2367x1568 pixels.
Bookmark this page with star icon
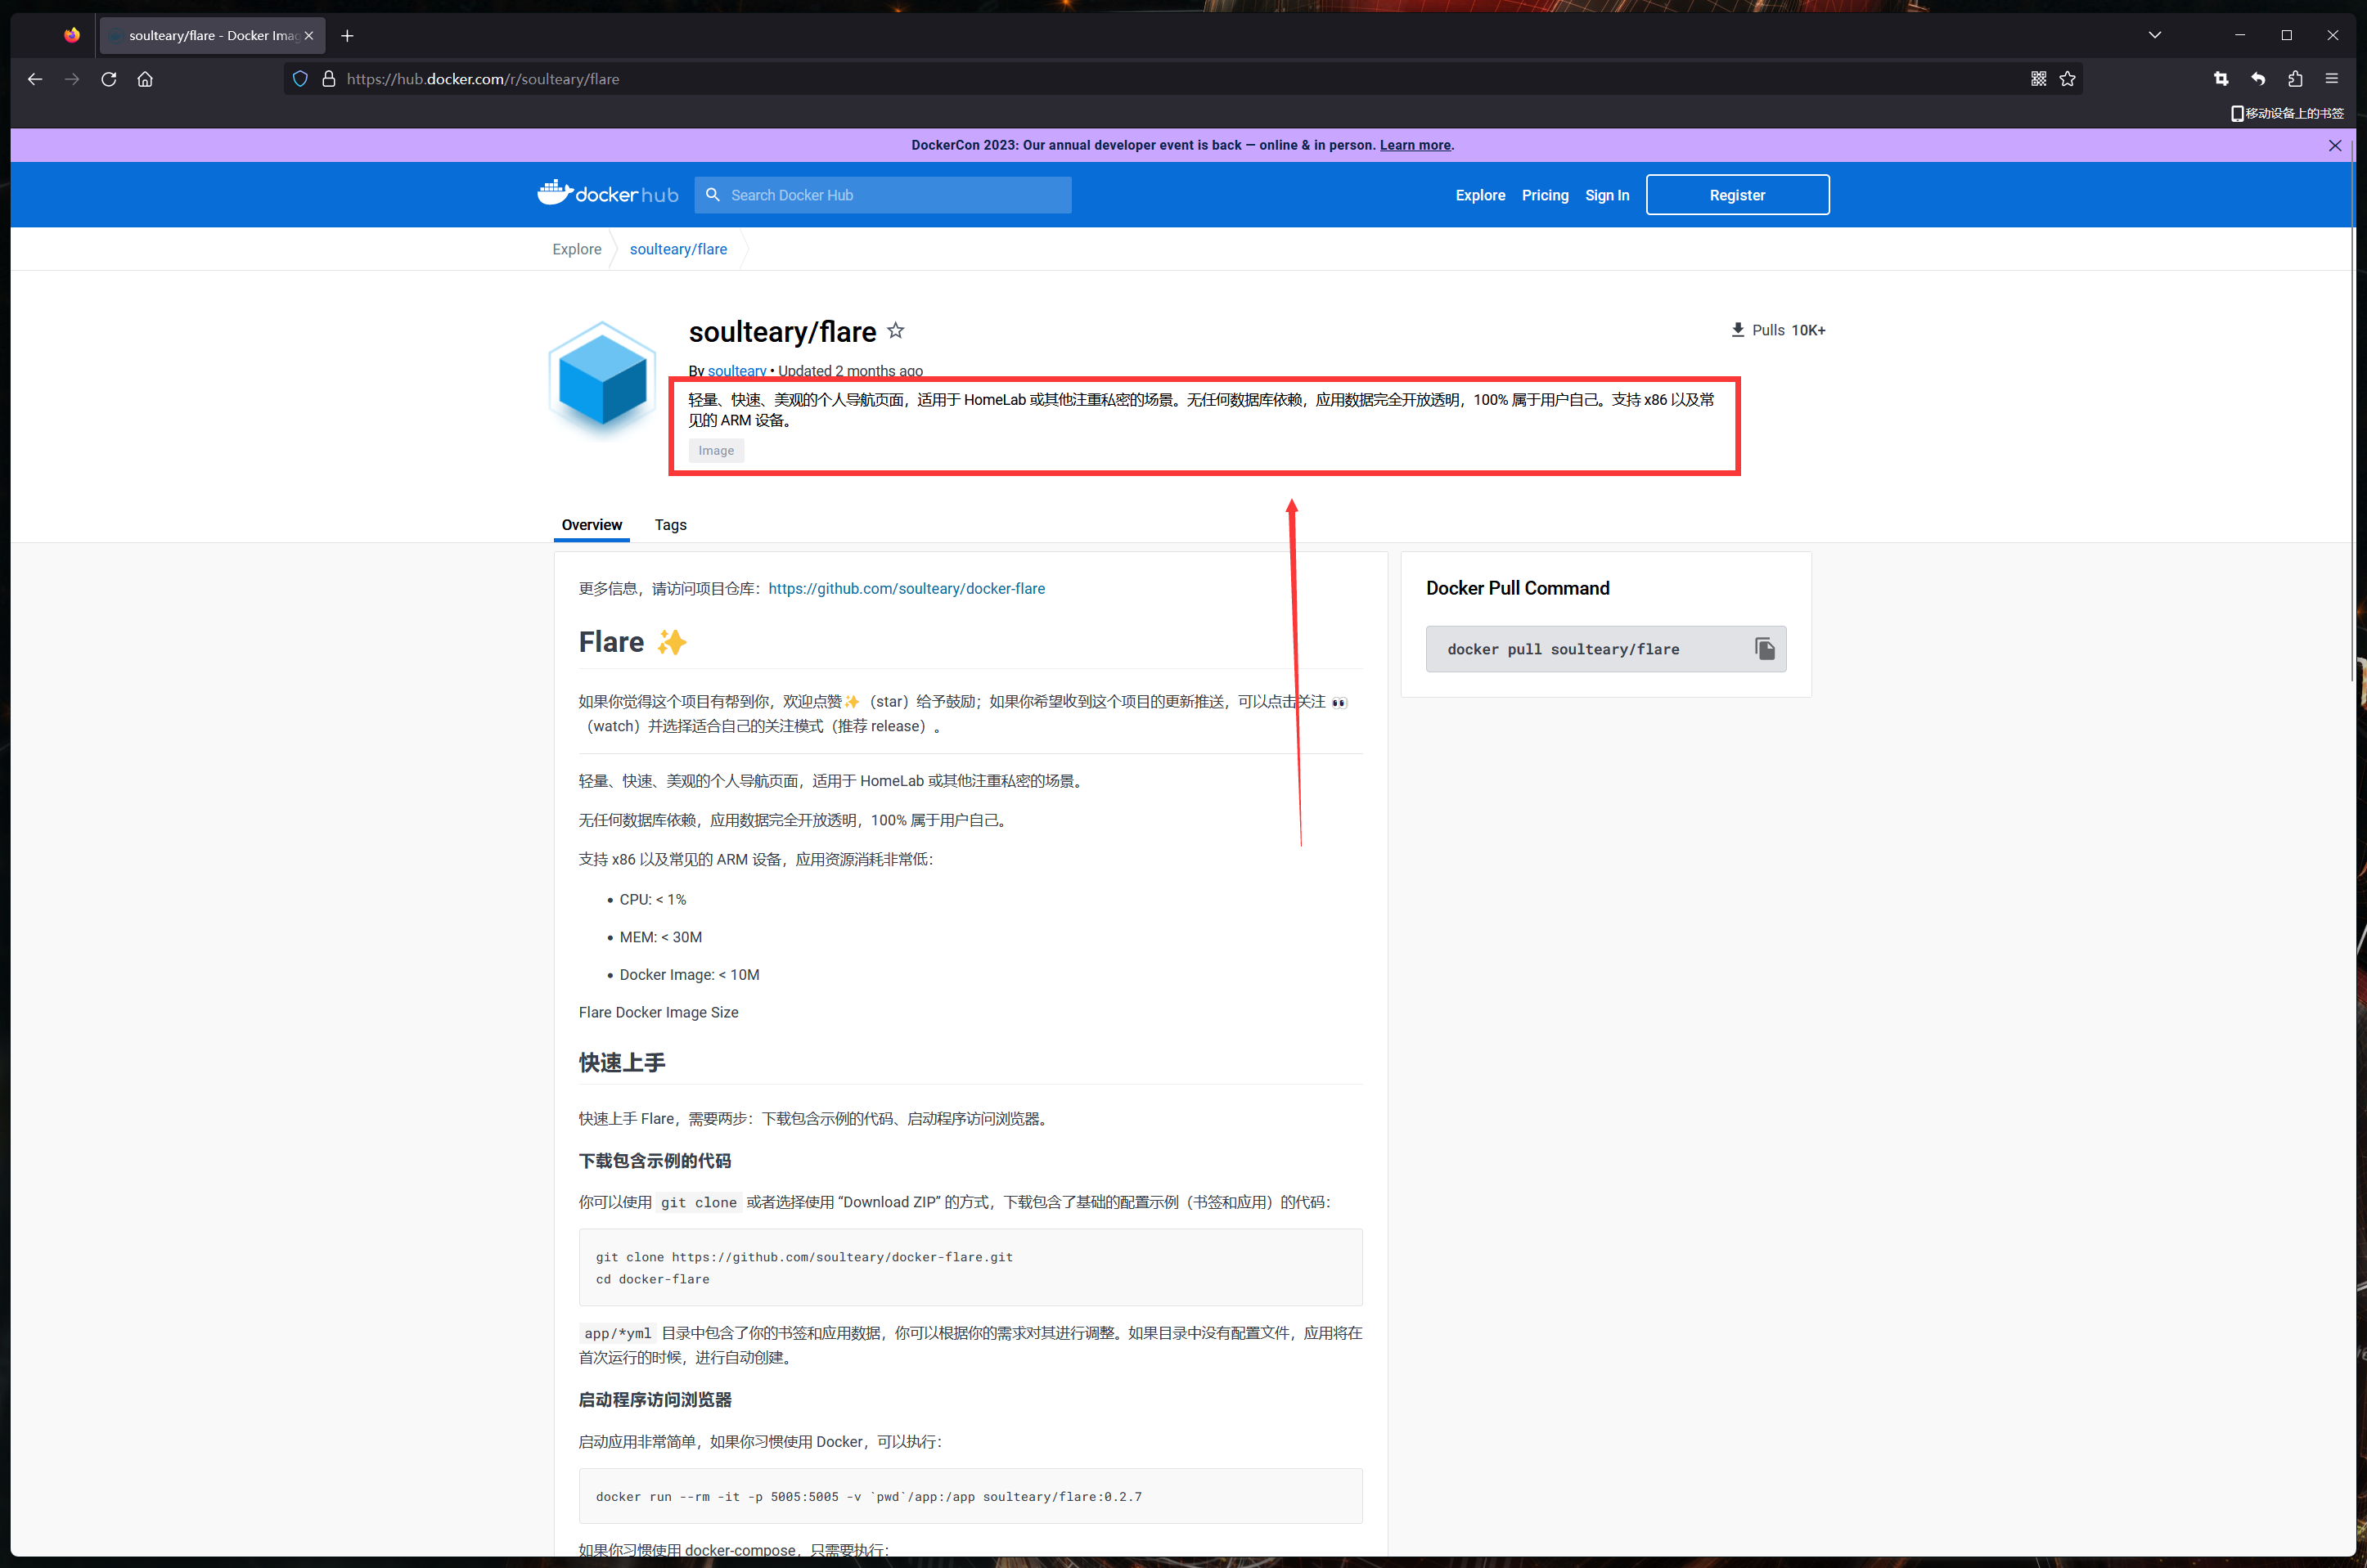[2068, 79]
